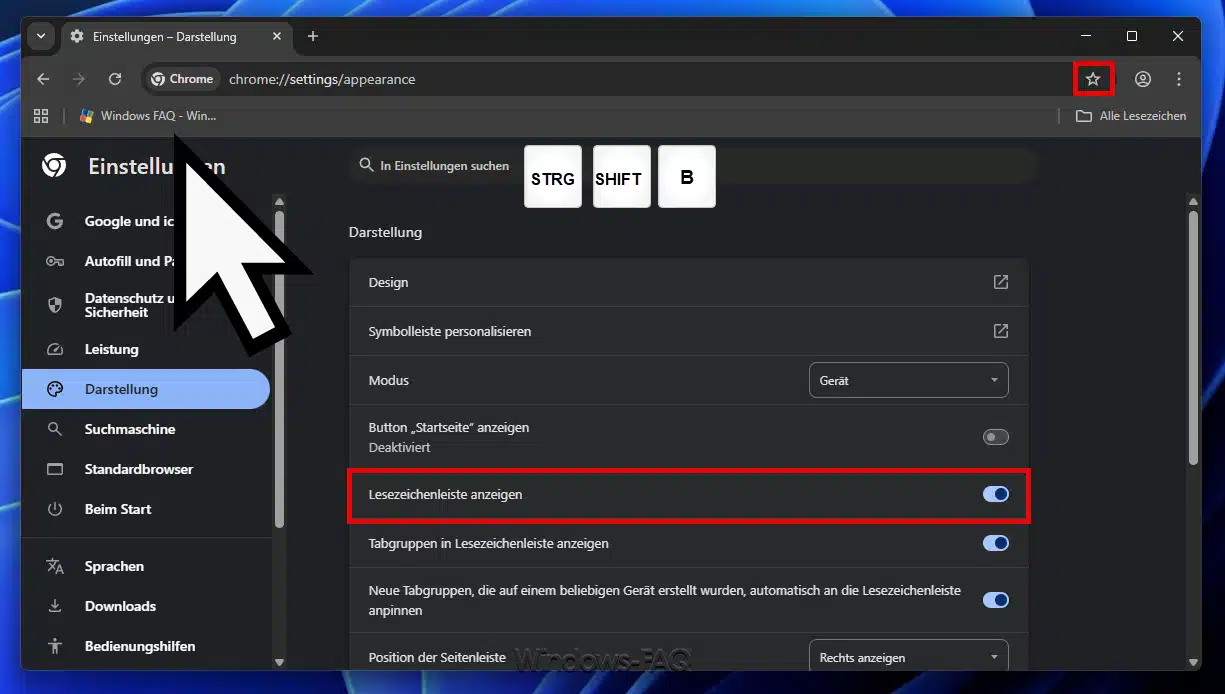Expand the Modus dropdown showing Gerät
The image size is (1225, 694).
tap(908, 380)
